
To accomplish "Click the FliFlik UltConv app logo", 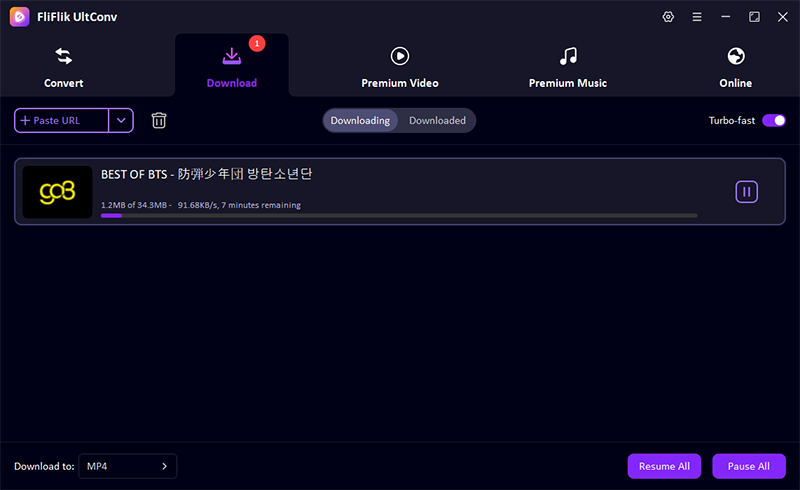I will 19,17.
